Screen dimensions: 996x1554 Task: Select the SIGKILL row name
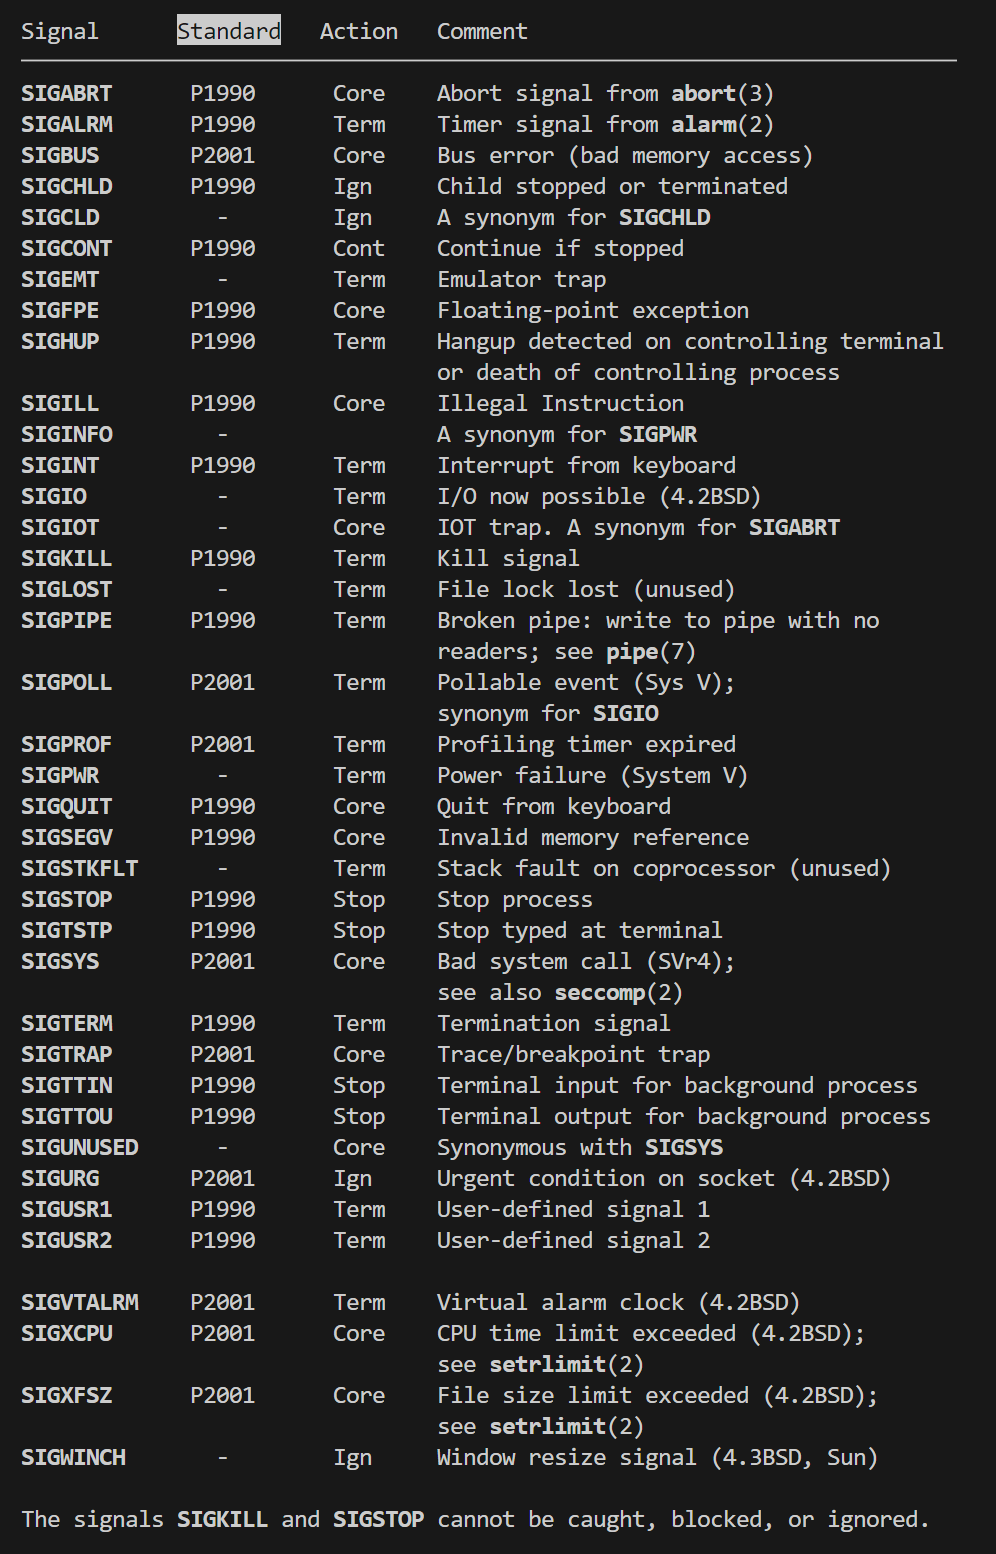click(67, 558)
